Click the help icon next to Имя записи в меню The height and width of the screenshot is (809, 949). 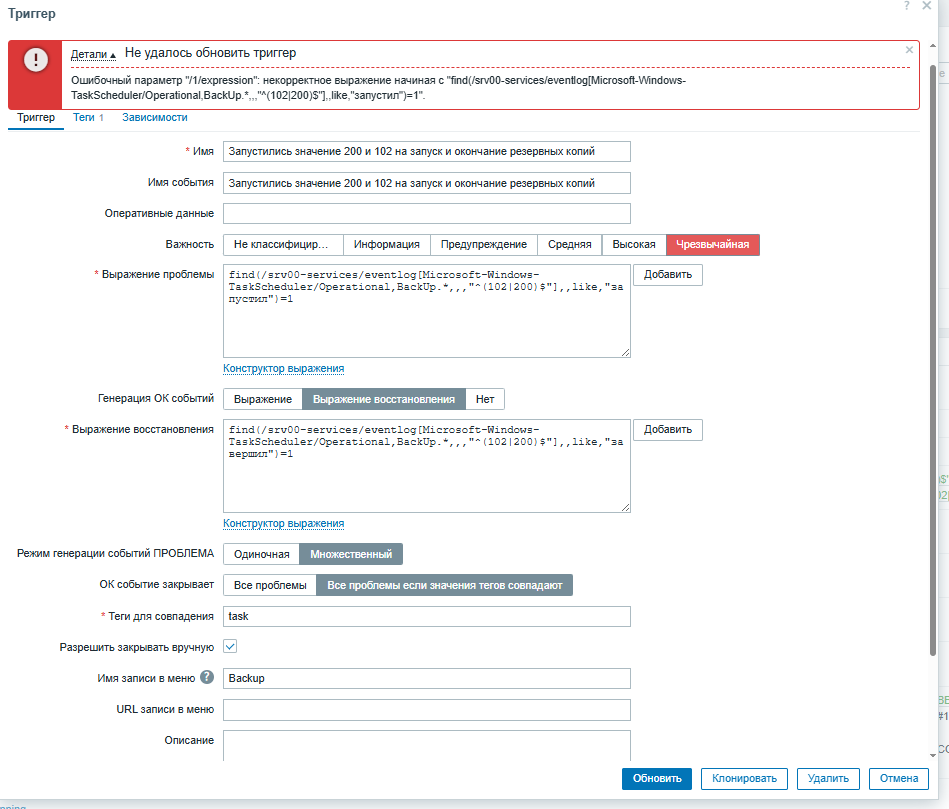(207, 677)
